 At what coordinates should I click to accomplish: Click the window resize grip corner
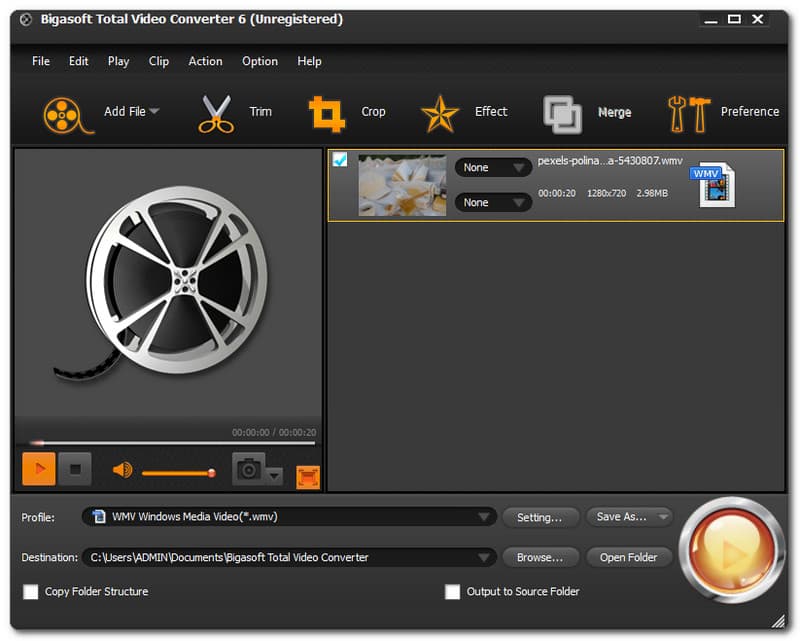click(x=779, y=621)
